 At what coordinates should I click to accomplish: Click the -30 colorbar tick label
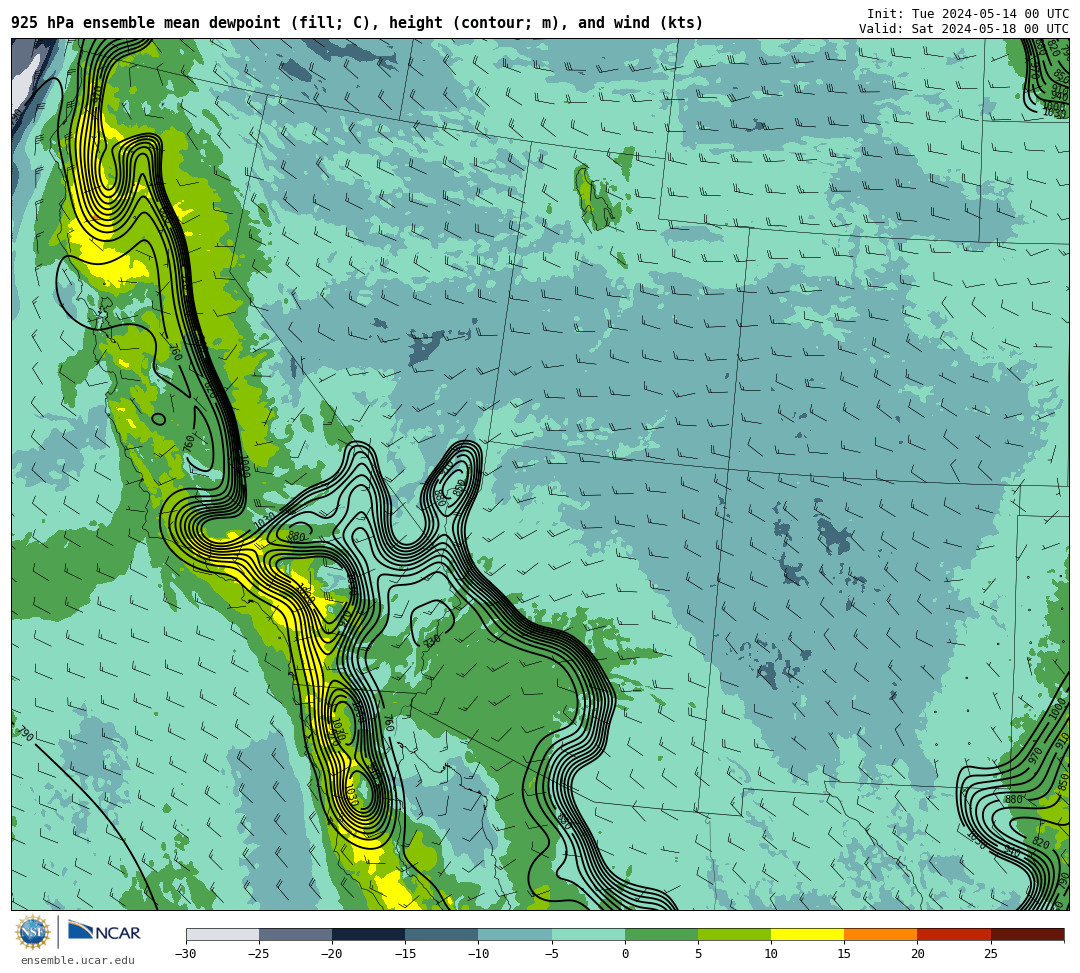coord(186,954)
